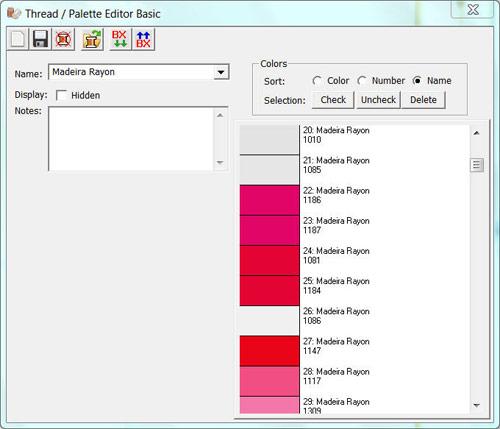Toggle the Hidden display checkbox
This screenshot has width=500, height=429.
(61, 95)
